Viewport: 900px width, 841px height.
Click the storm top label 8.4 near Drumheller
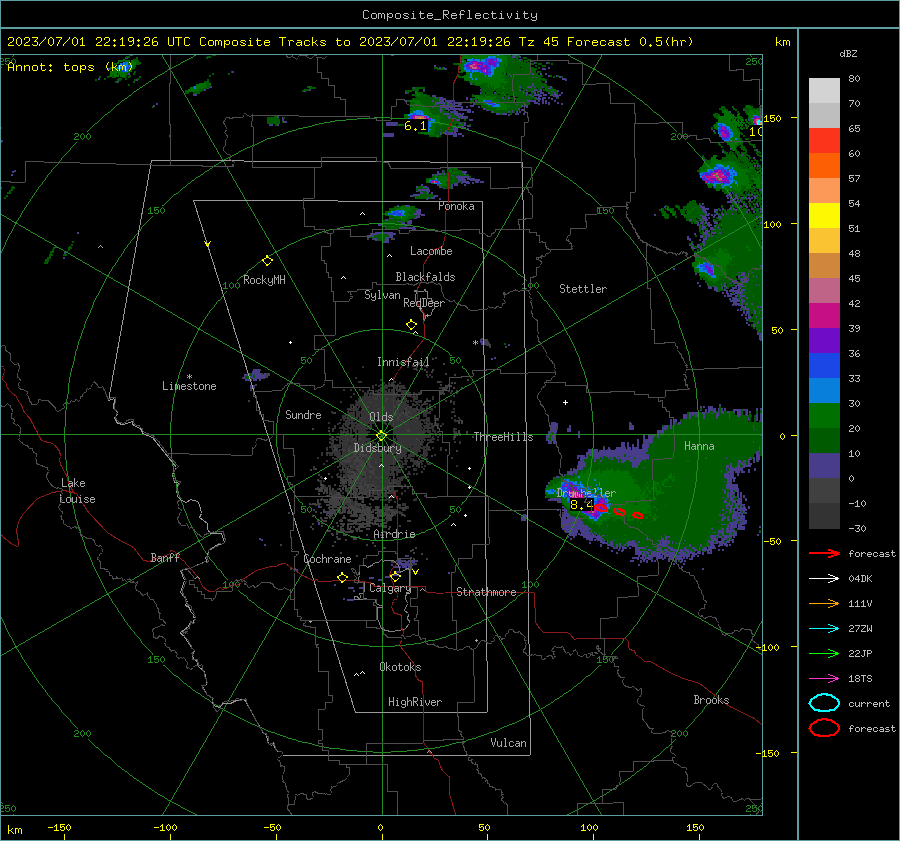click(x=581, y=505)
